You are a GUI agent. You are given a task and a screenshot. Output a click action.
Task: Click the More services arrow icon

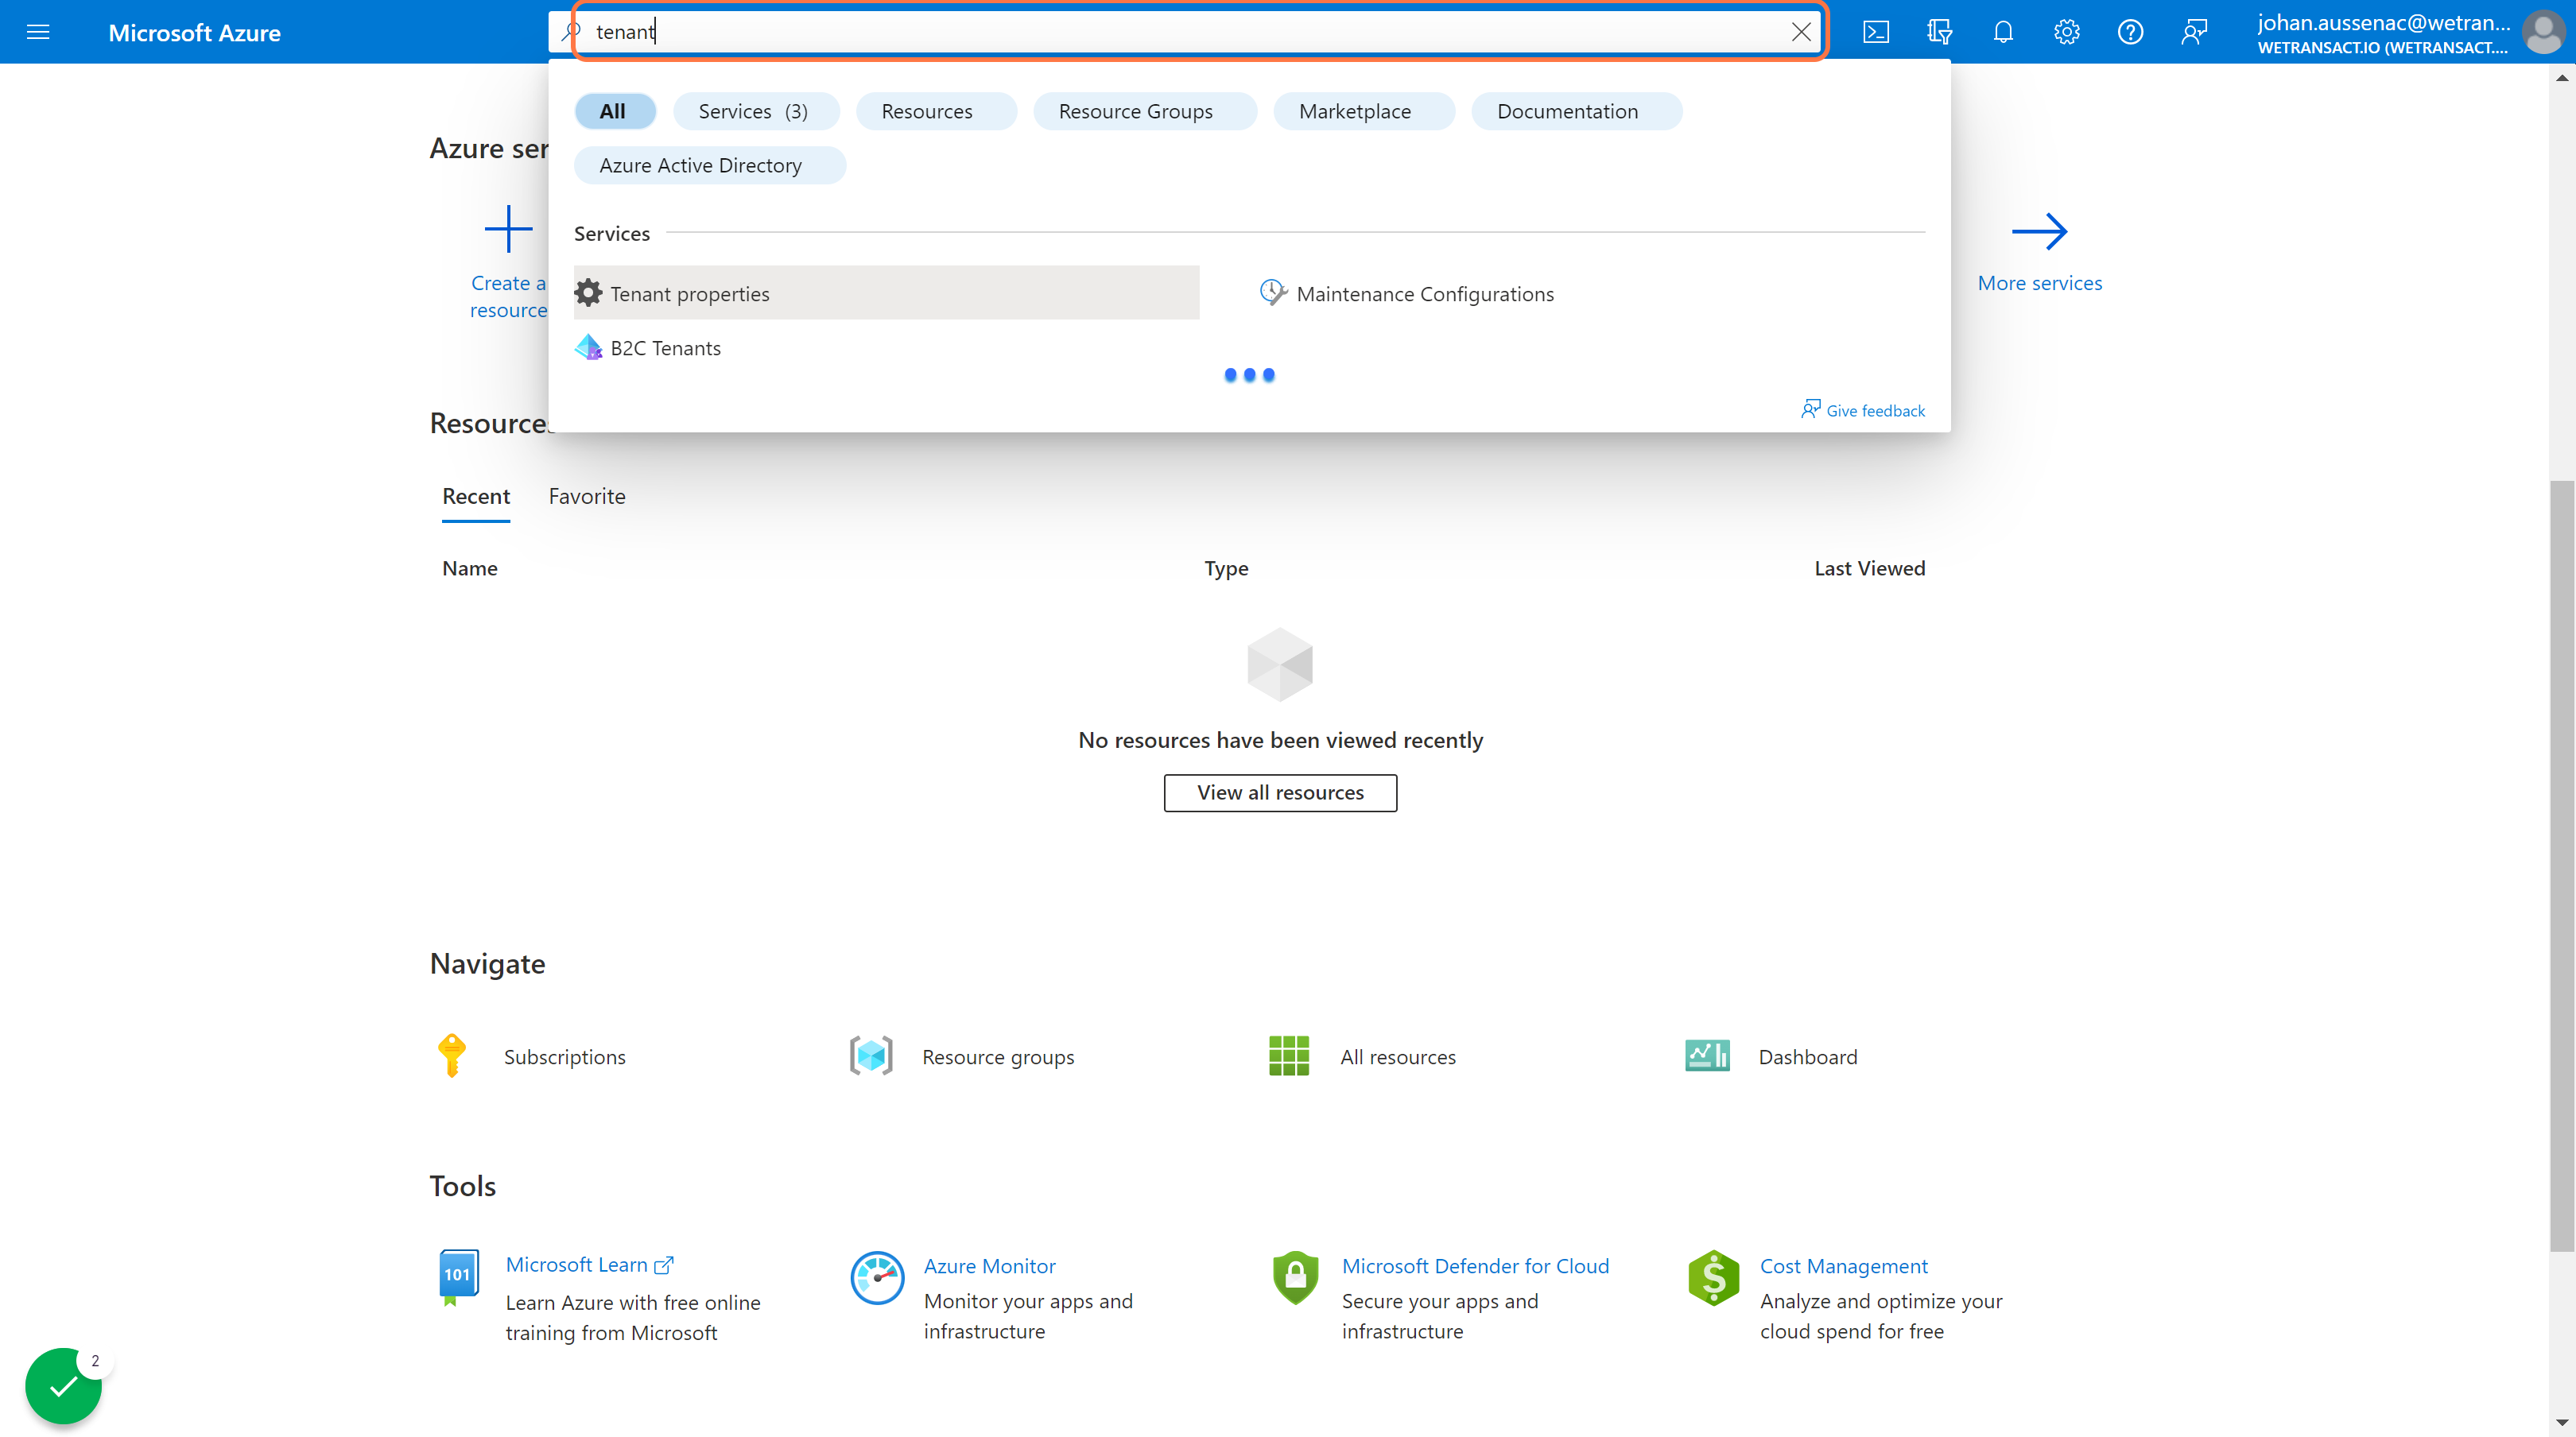[x=2039, y=231]
